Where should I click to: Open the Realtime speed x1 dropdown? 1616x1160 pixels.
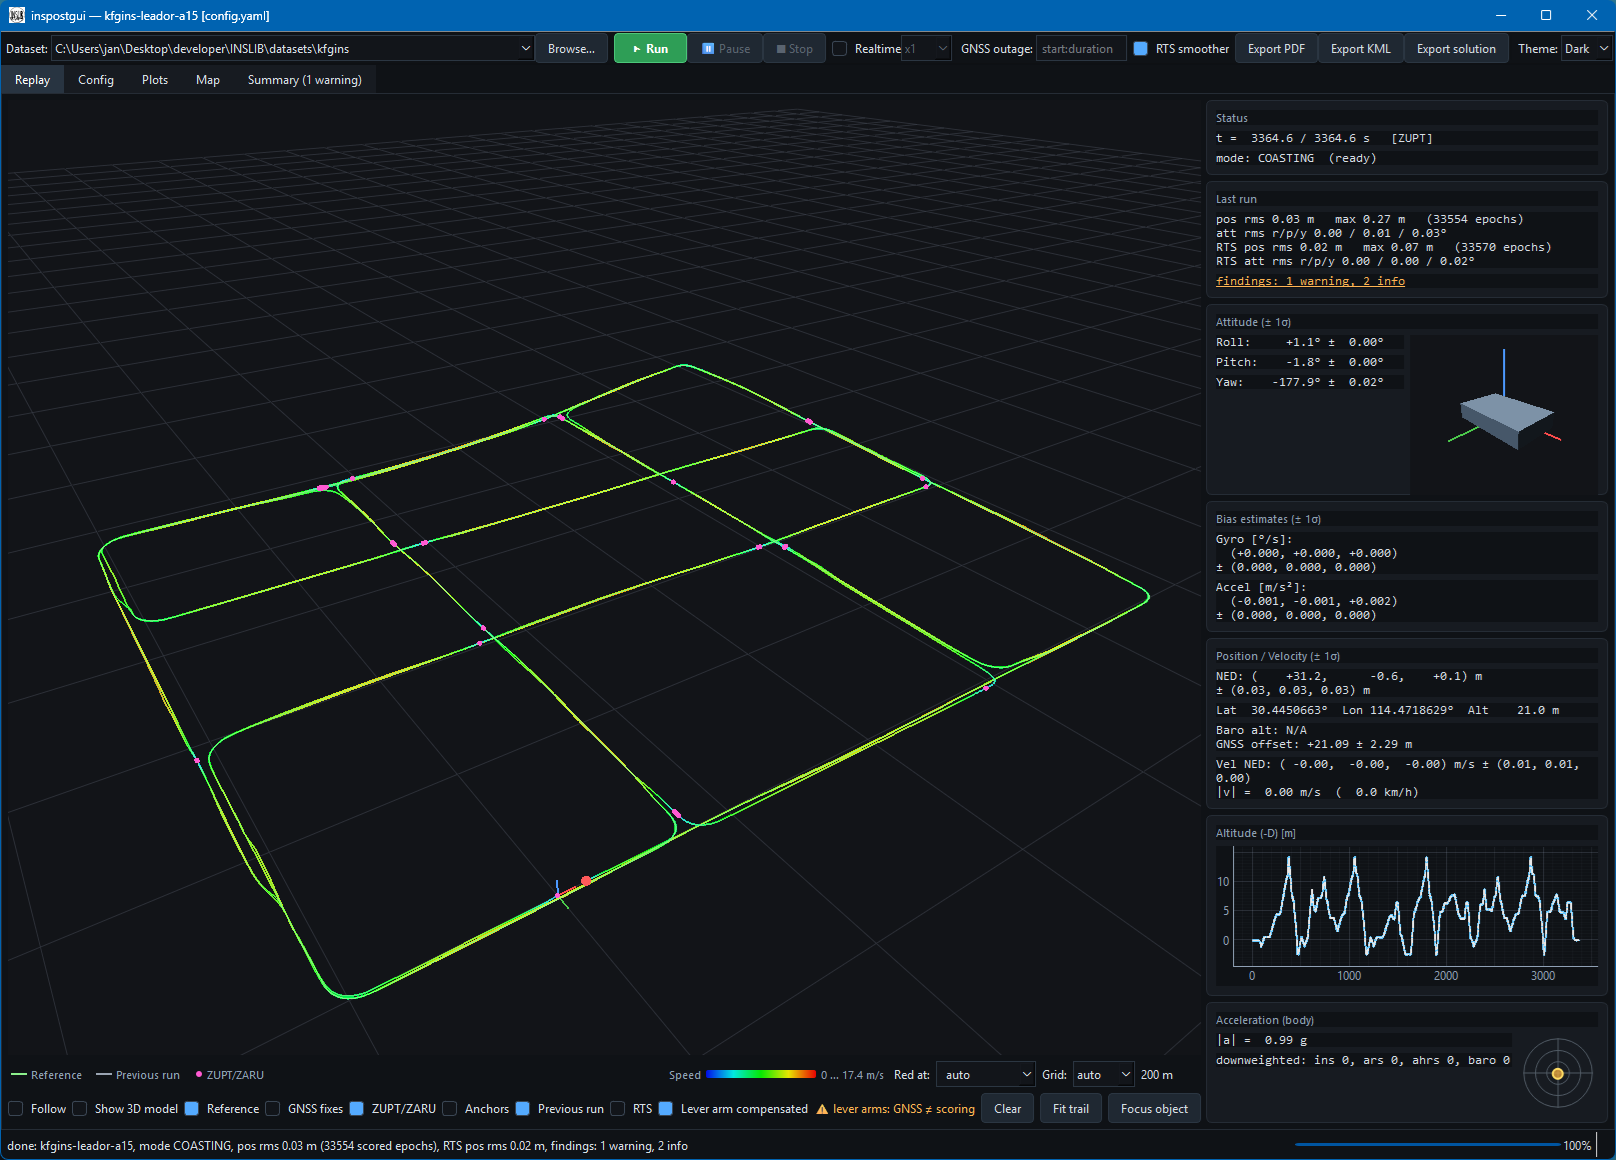(926, 48)
